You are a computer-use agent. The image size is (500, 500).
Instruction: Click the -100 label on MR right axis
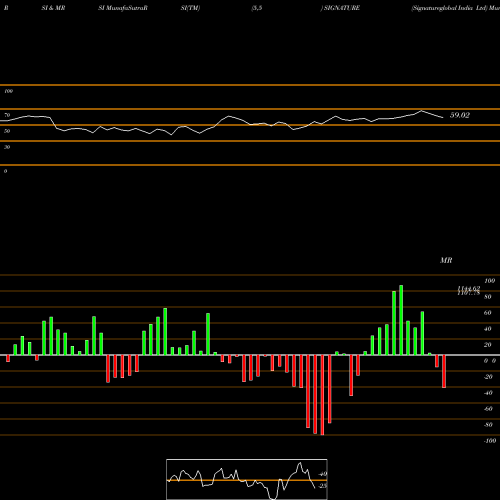click(490, 441)
